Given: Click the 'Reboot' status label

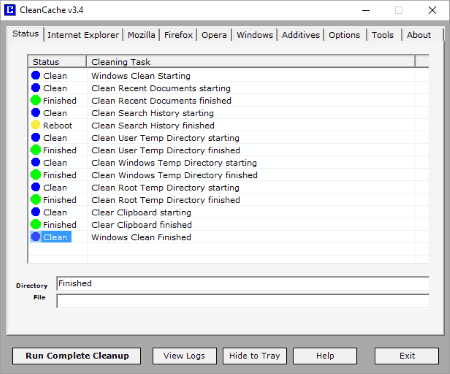Looking at the screenshot, I should (57, 125).
